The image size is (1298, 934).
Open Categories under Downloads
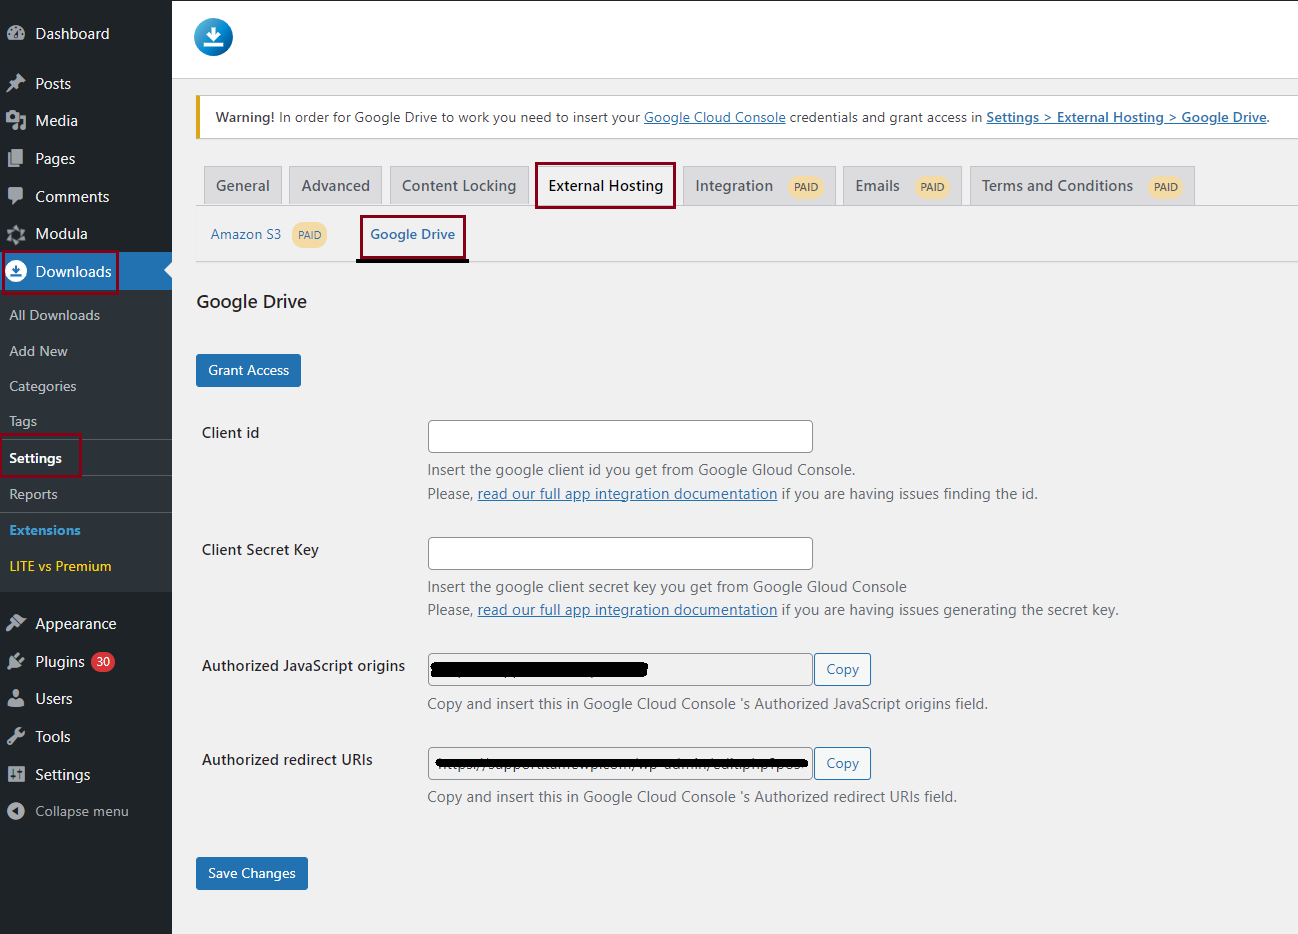43,386
